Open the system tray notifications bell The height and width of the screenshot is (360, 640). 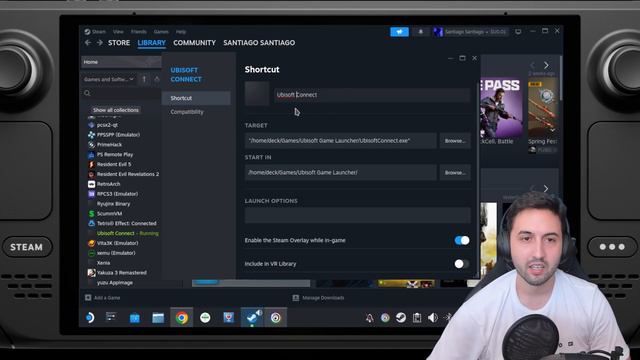click(x=369, y=318)
